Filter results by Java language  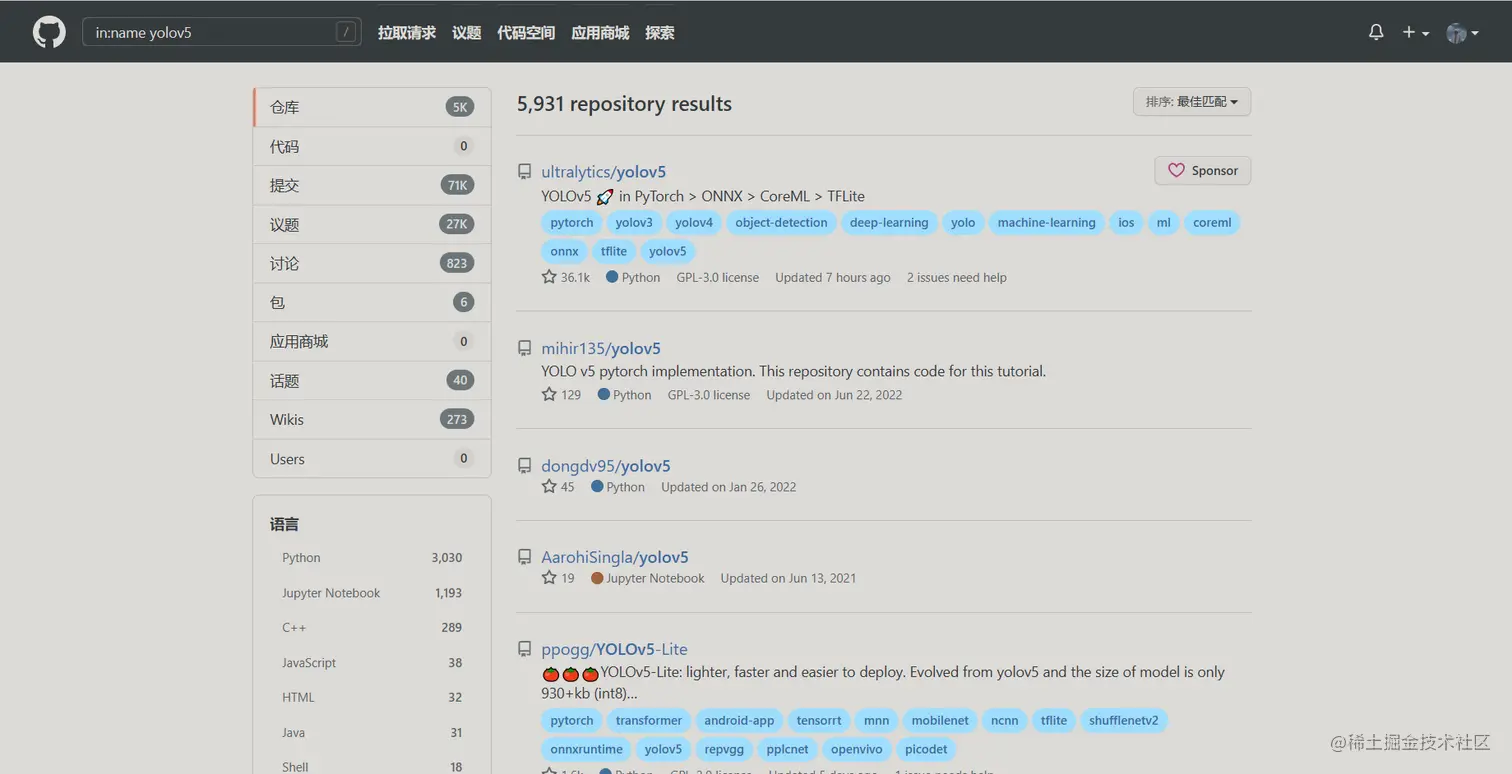pos(372,733)
